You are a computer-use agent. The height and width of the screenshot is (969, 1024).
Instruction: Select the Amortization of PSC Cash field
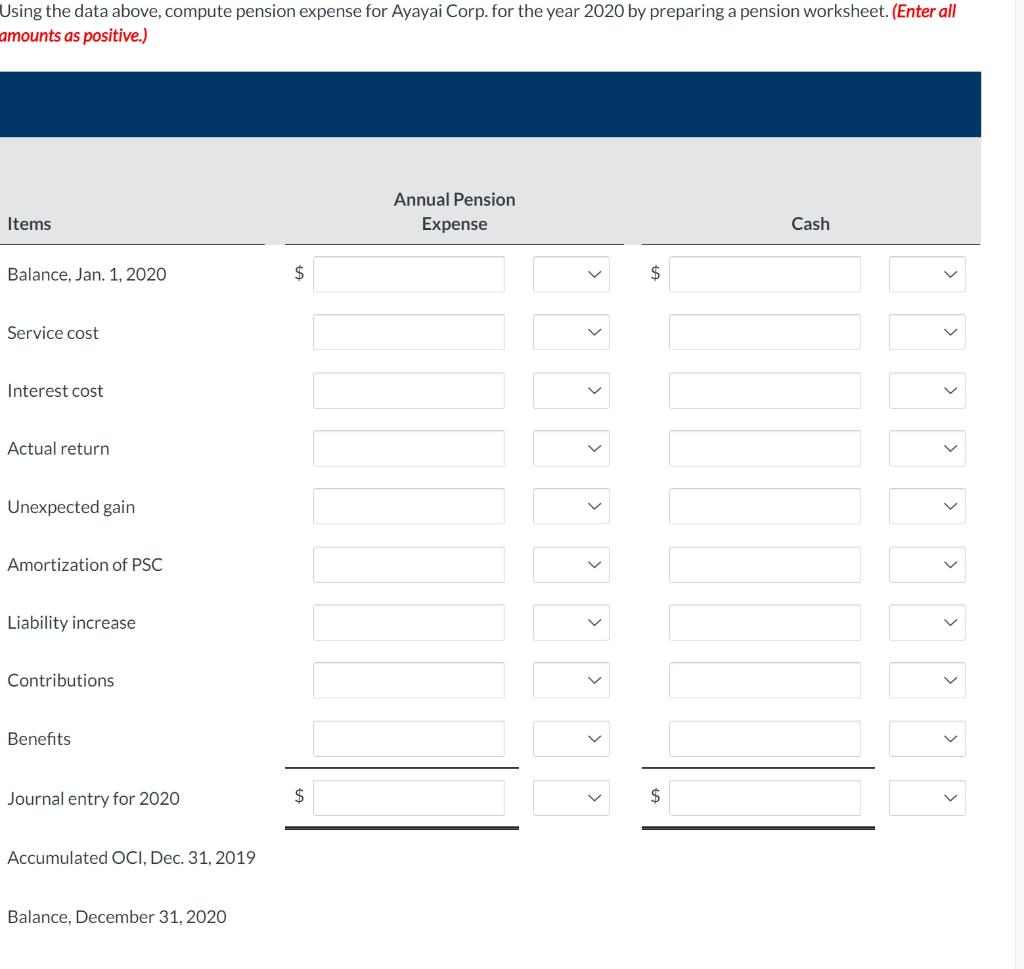point(764,564)
